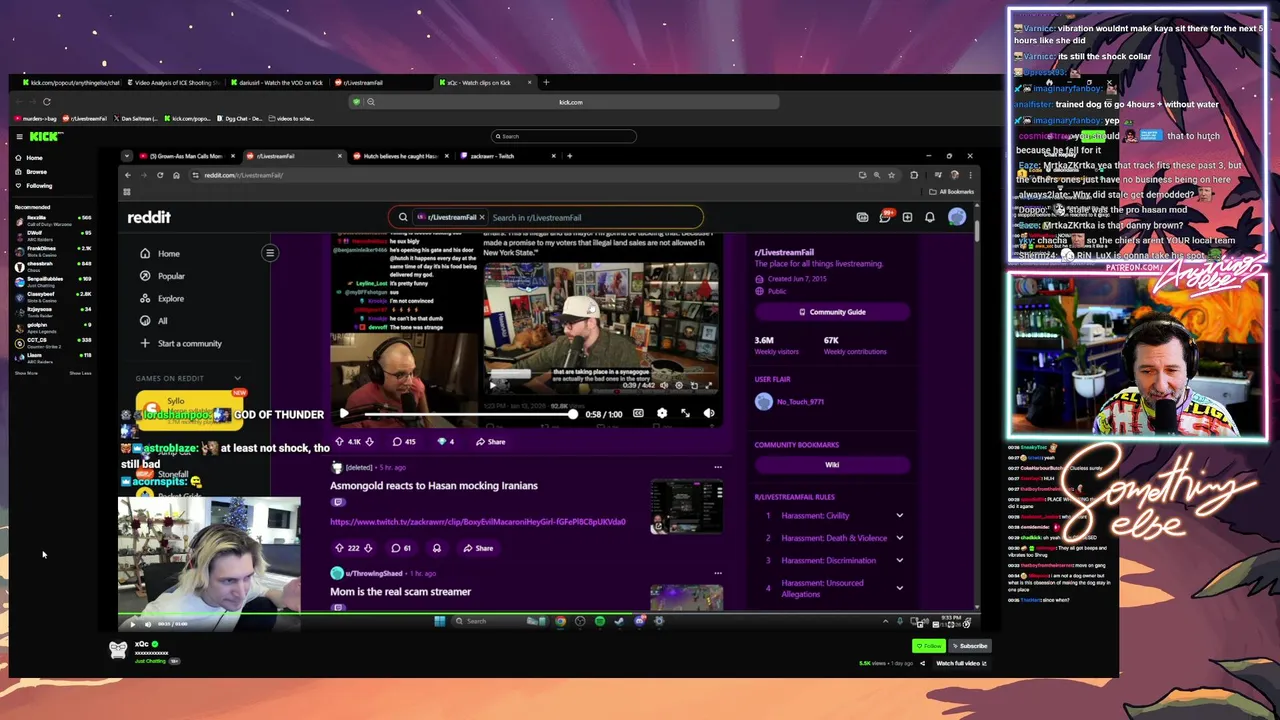Click the reddit logo
This screenshot has height=720, width=1280.
coord(149,217)
